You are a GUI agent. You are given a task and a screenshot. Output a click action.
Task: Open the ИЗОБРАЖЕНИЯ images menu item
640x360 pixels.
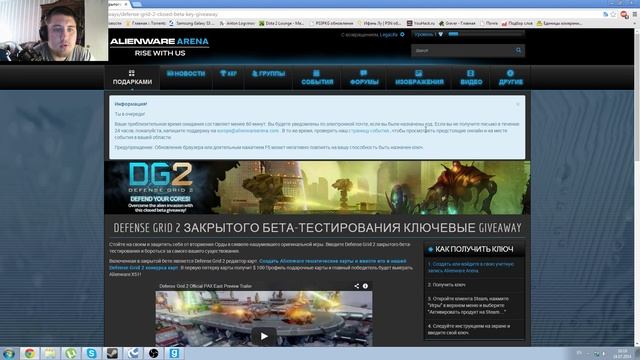point(419,78)
